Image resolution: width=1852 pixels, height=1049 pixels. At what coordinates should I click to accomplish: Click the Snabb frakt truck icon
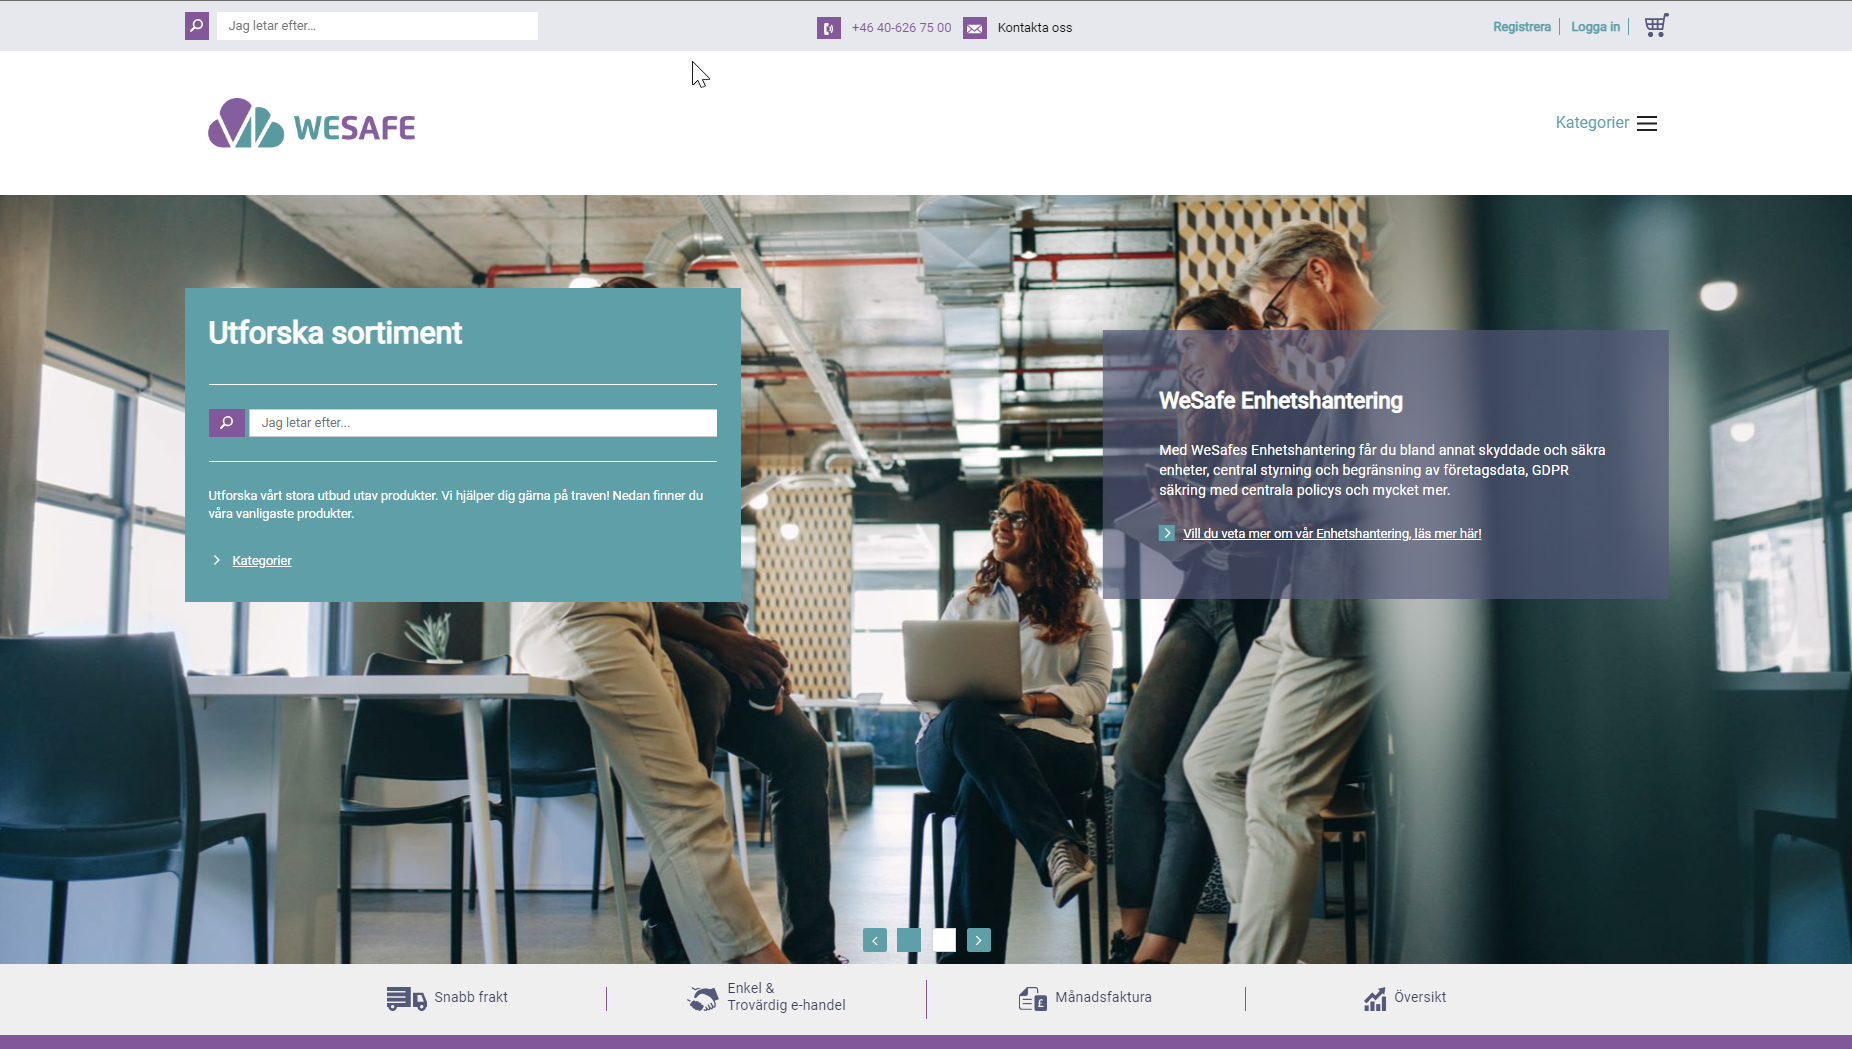[x=406, y=998]
